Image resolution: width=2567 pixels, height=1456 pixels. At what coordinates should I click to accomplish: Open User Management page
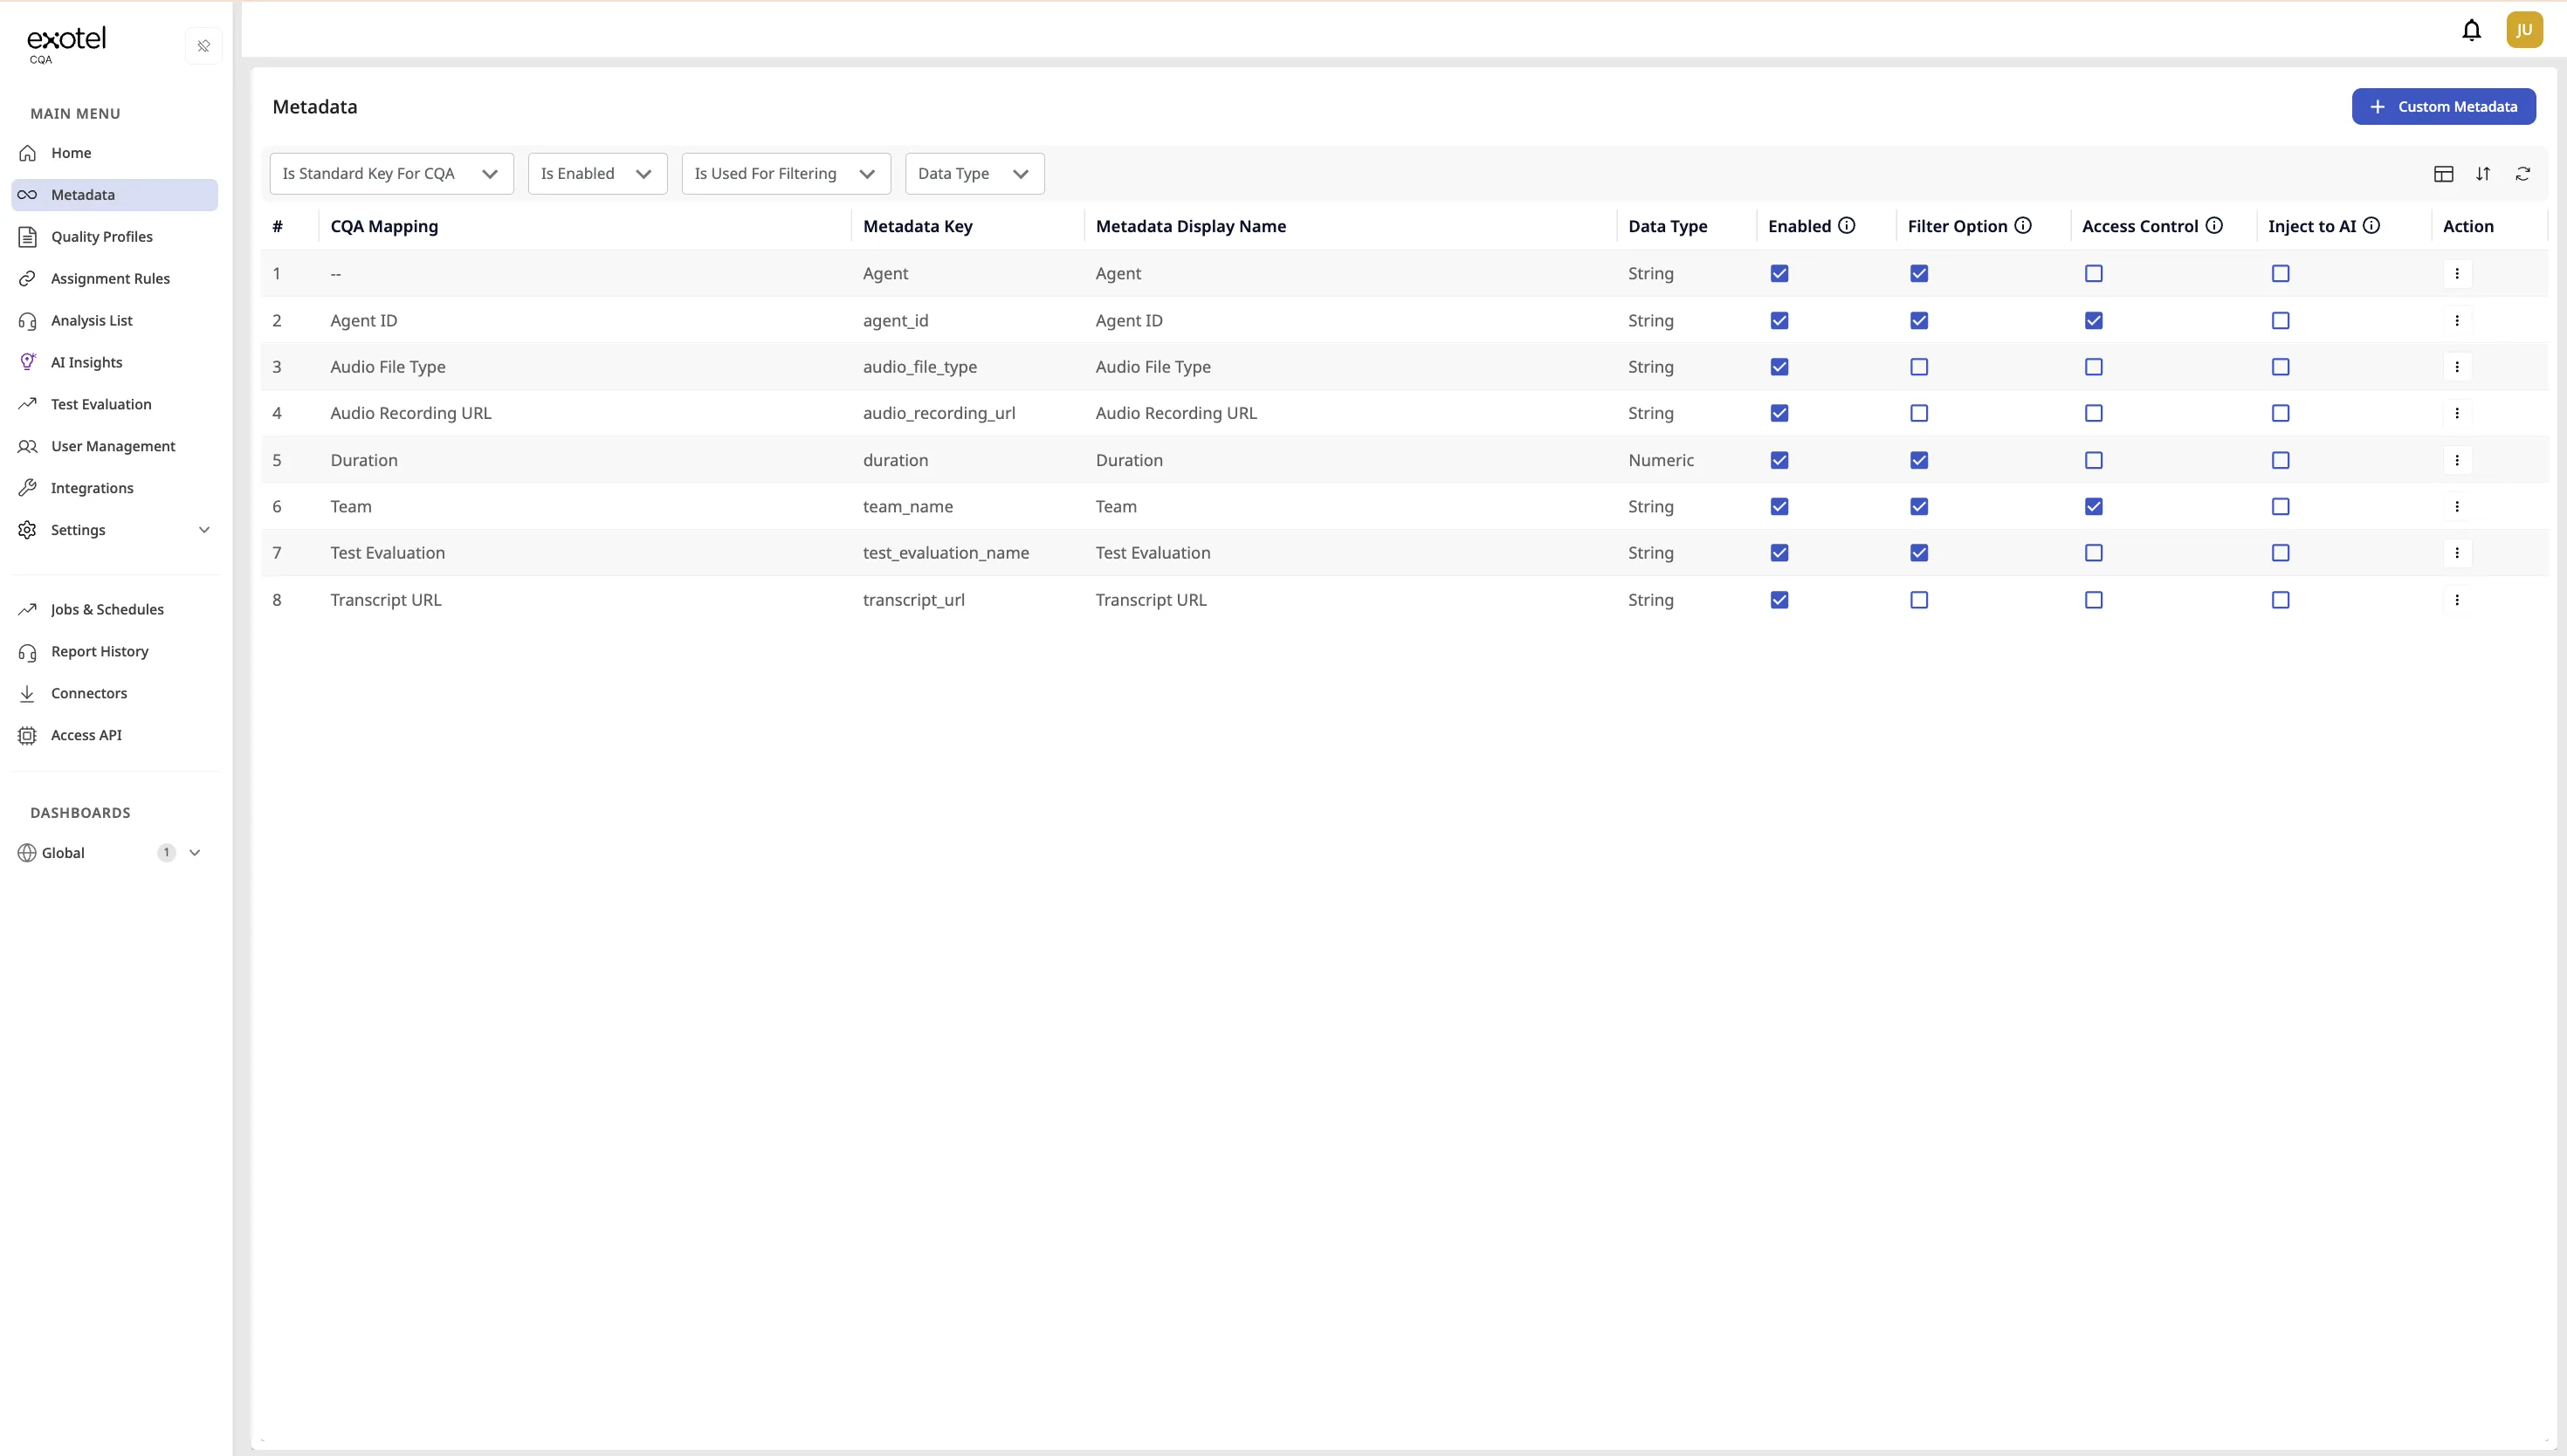114,446
